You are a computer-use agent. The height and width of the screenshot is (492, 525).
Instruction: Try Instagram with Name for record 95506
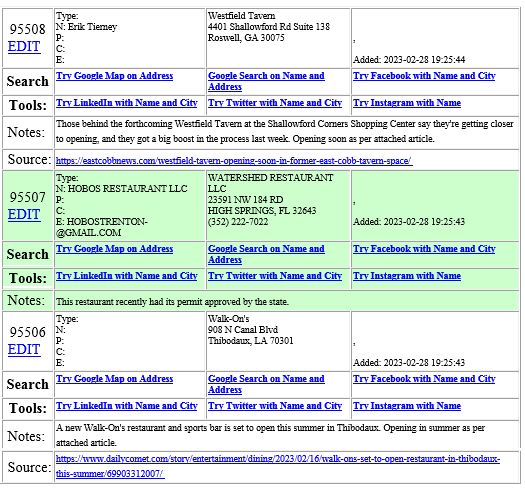(x=407, y=406)
